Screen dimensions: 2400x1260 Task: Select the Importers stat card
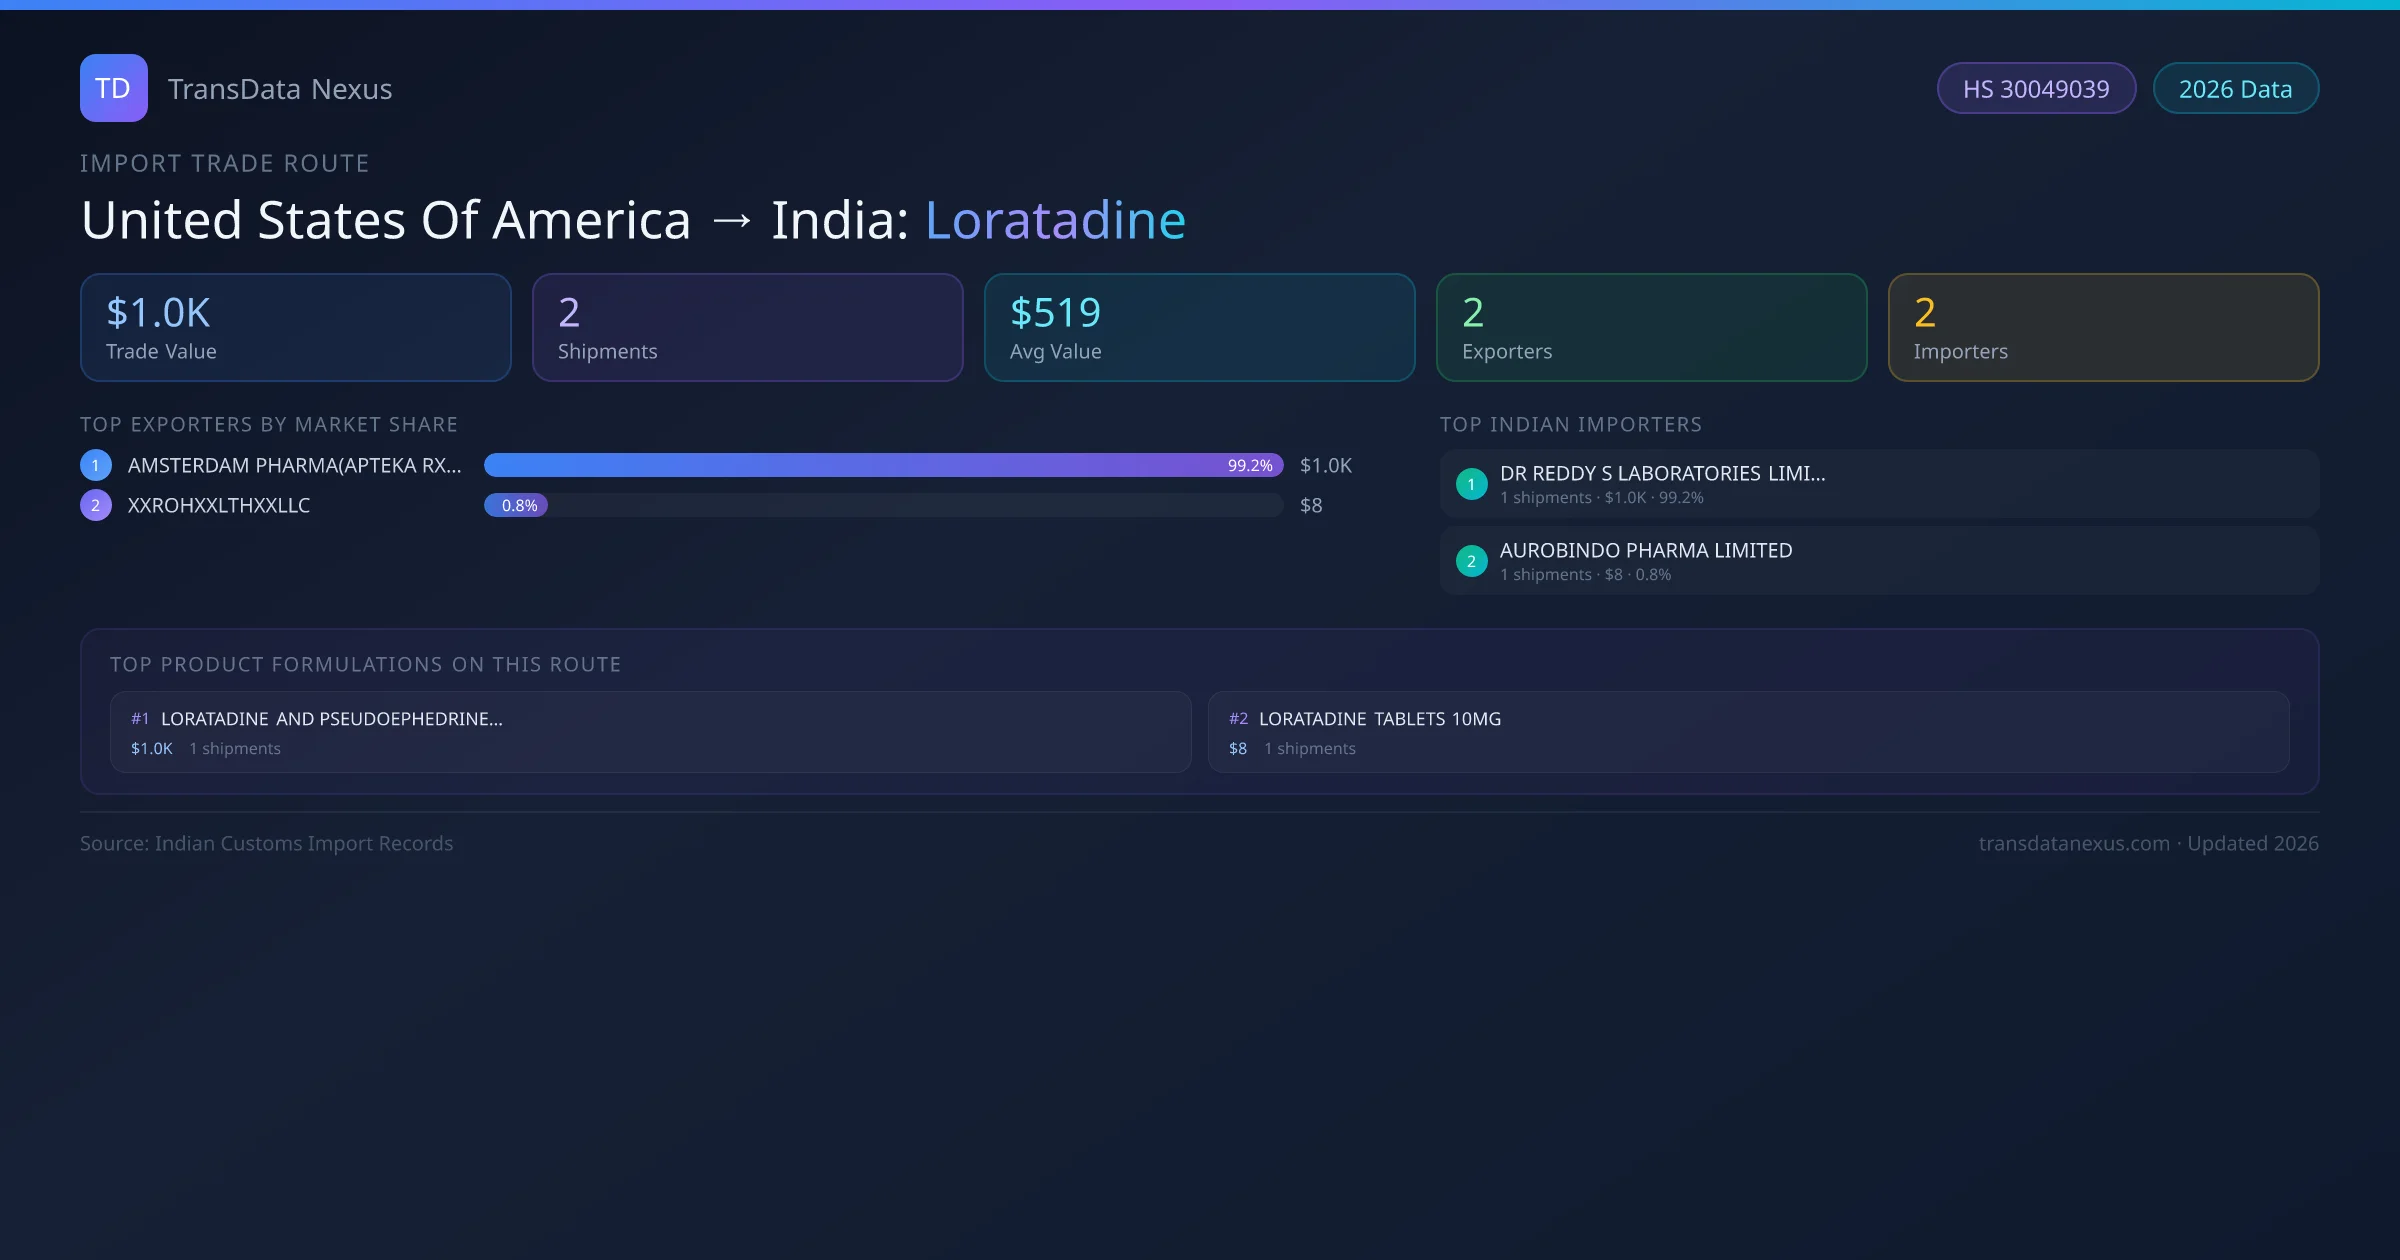2103,327
